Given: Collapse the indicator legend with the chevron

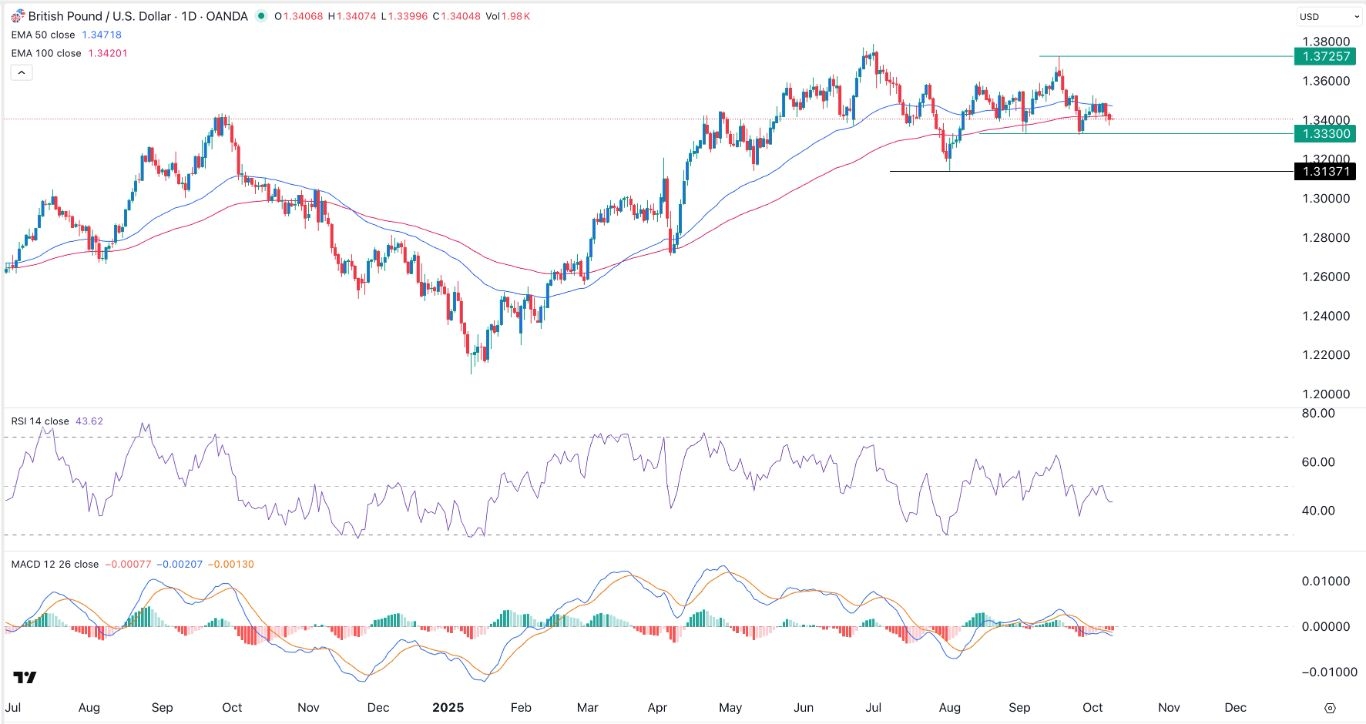Looking at the screenshot, I should [21, 71].
